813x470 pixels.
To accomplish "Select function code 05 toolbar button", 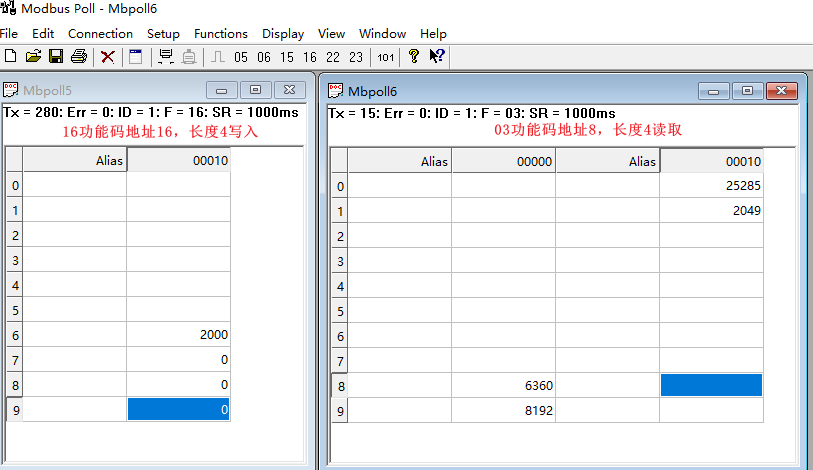I will pos(241,58).
